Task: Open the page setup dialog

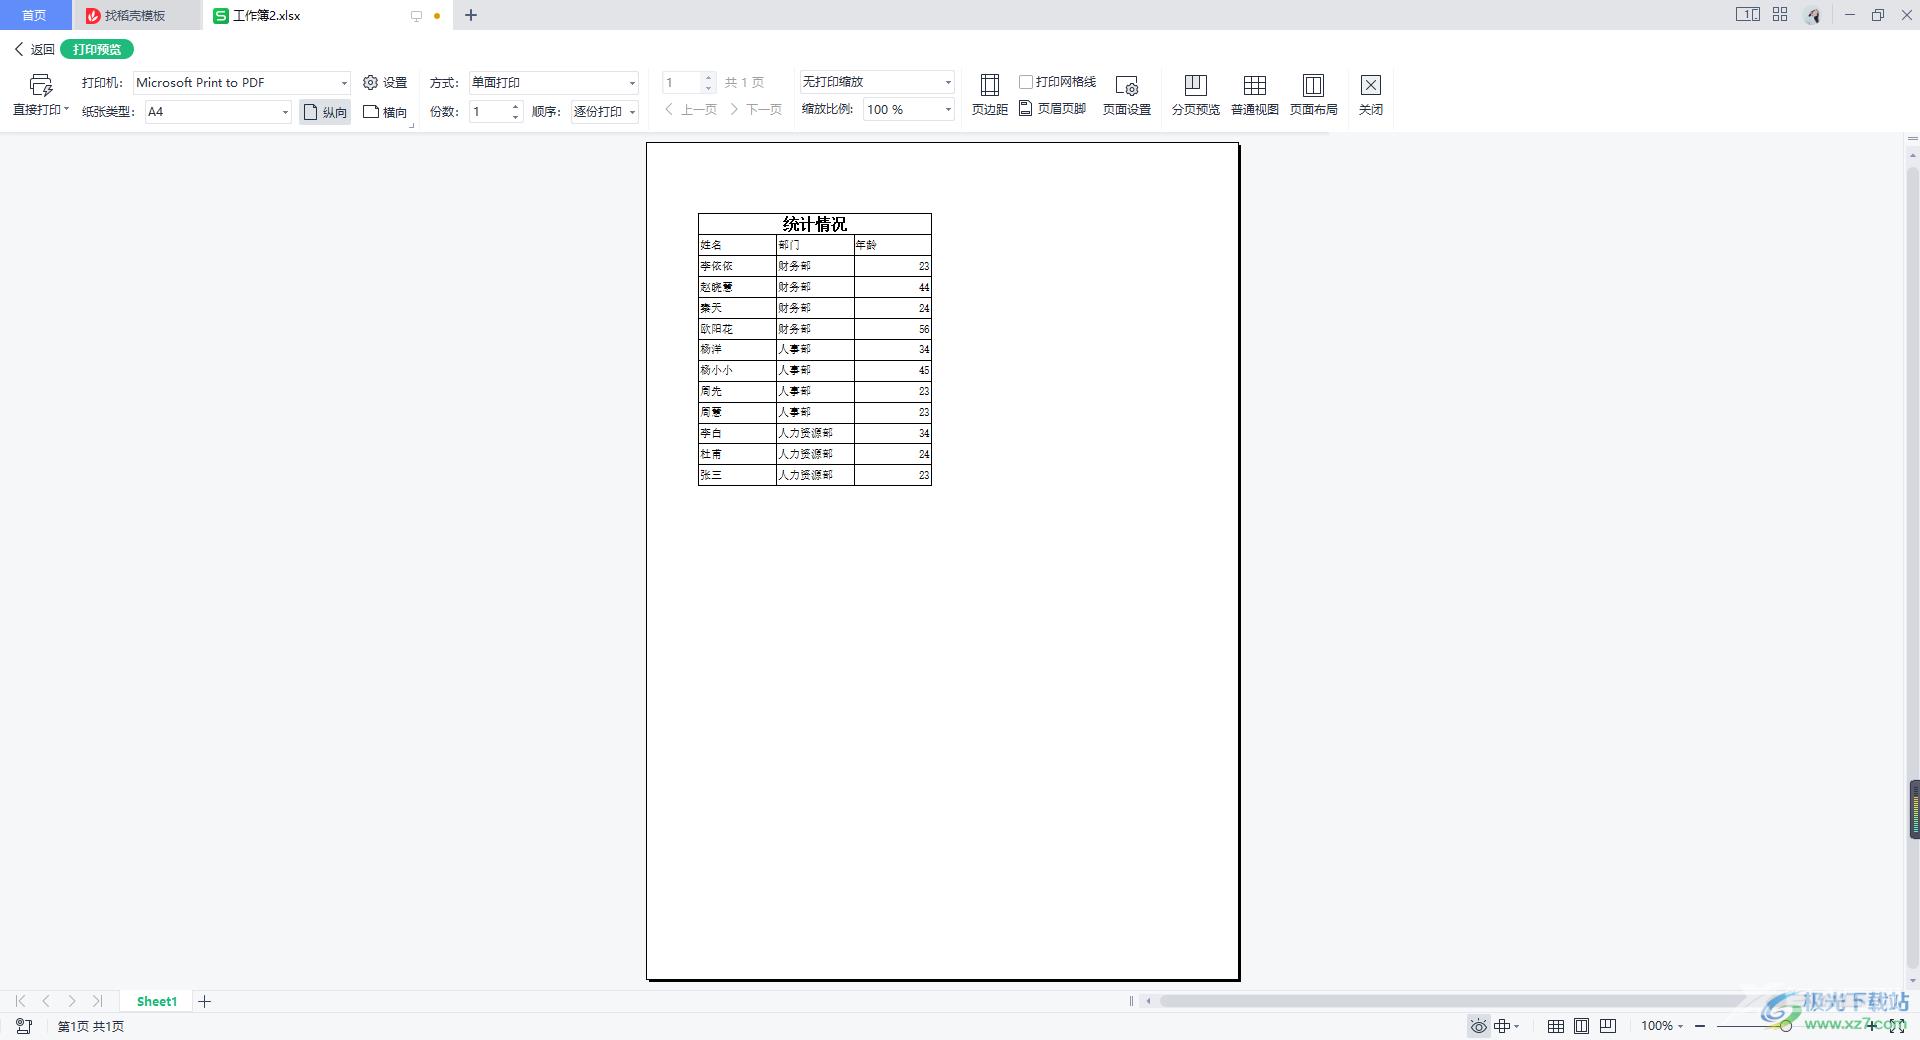Action: tap(1126, 95)
